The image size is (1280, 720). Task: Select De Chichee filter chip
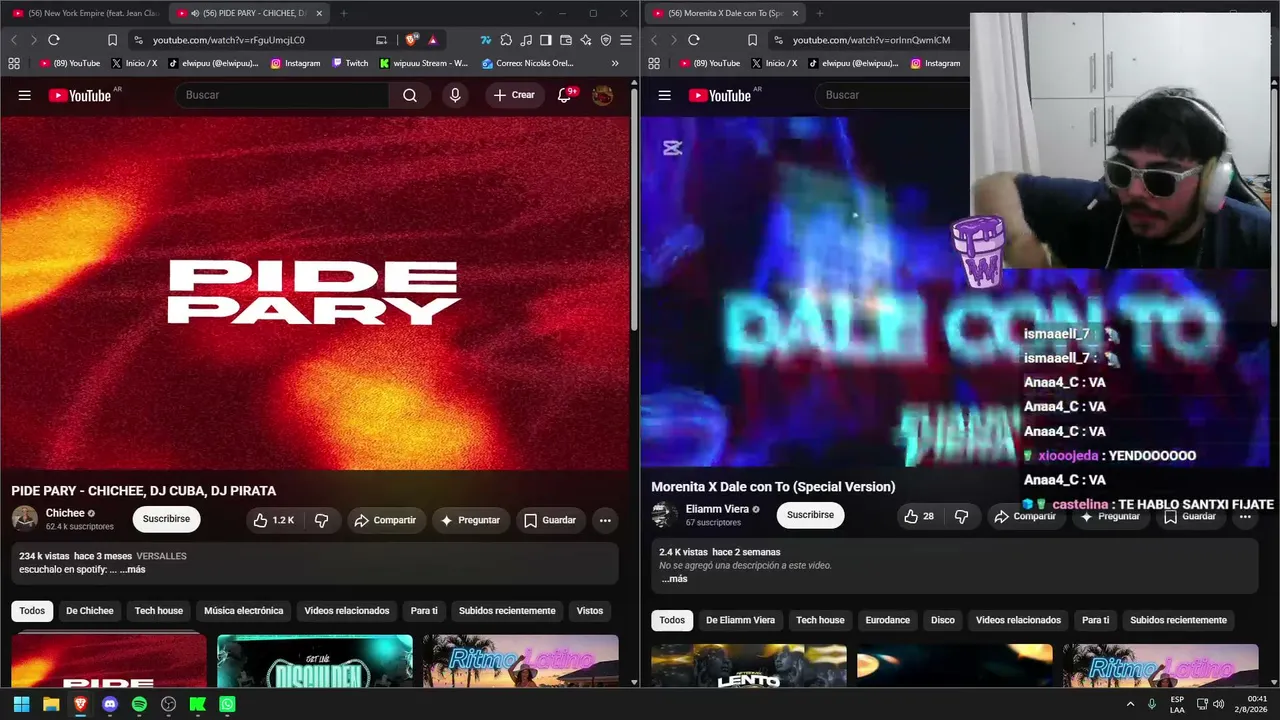tap(90, 611)
